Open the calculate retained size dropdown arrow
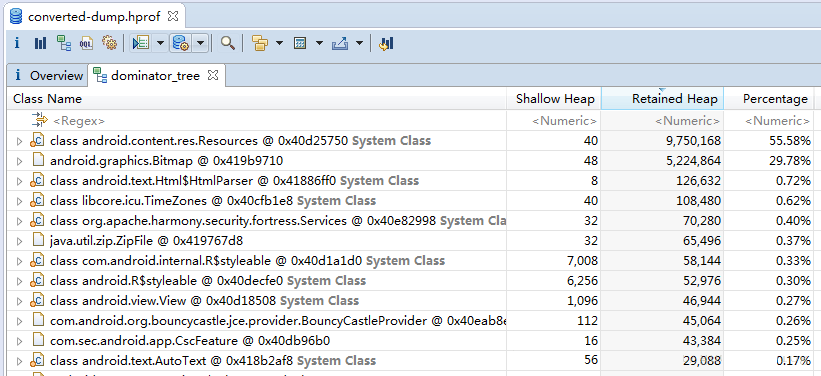This screenshot has height=376, width=821. (319, 43)
